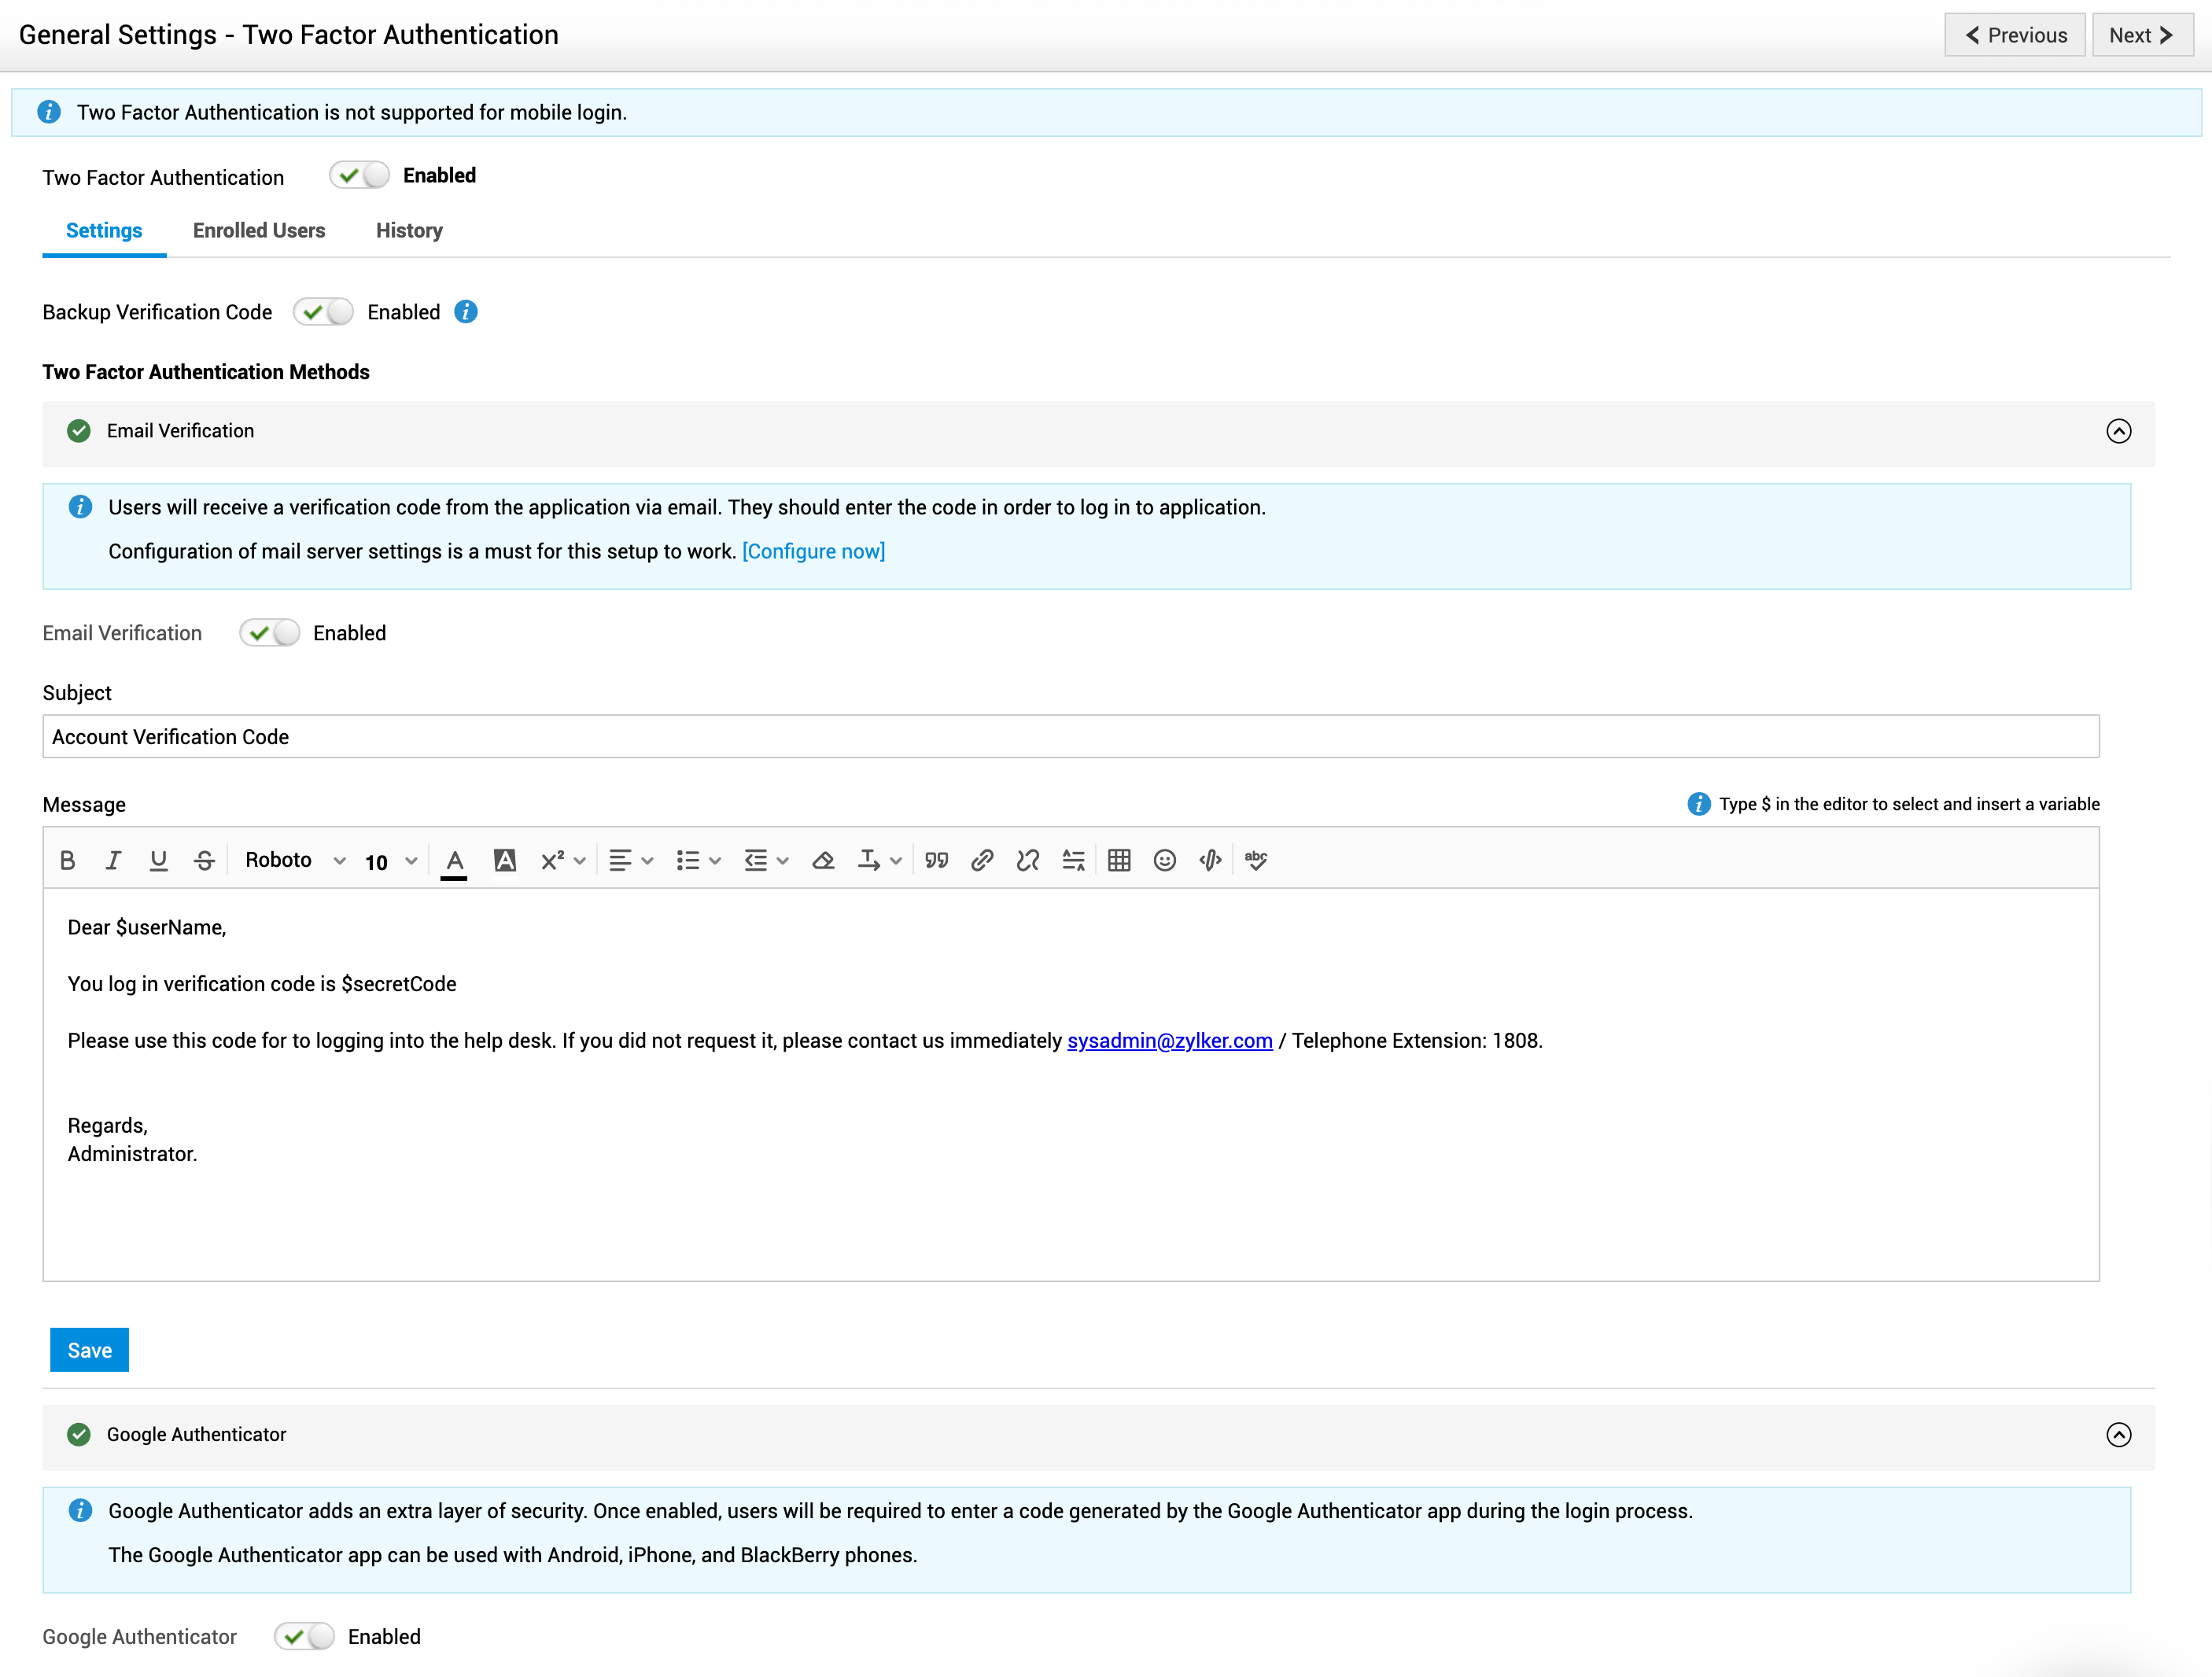Pick the text background highlight color
Screen dimensions: 2212x1677
pyautogui.click(x=504, y=860)
